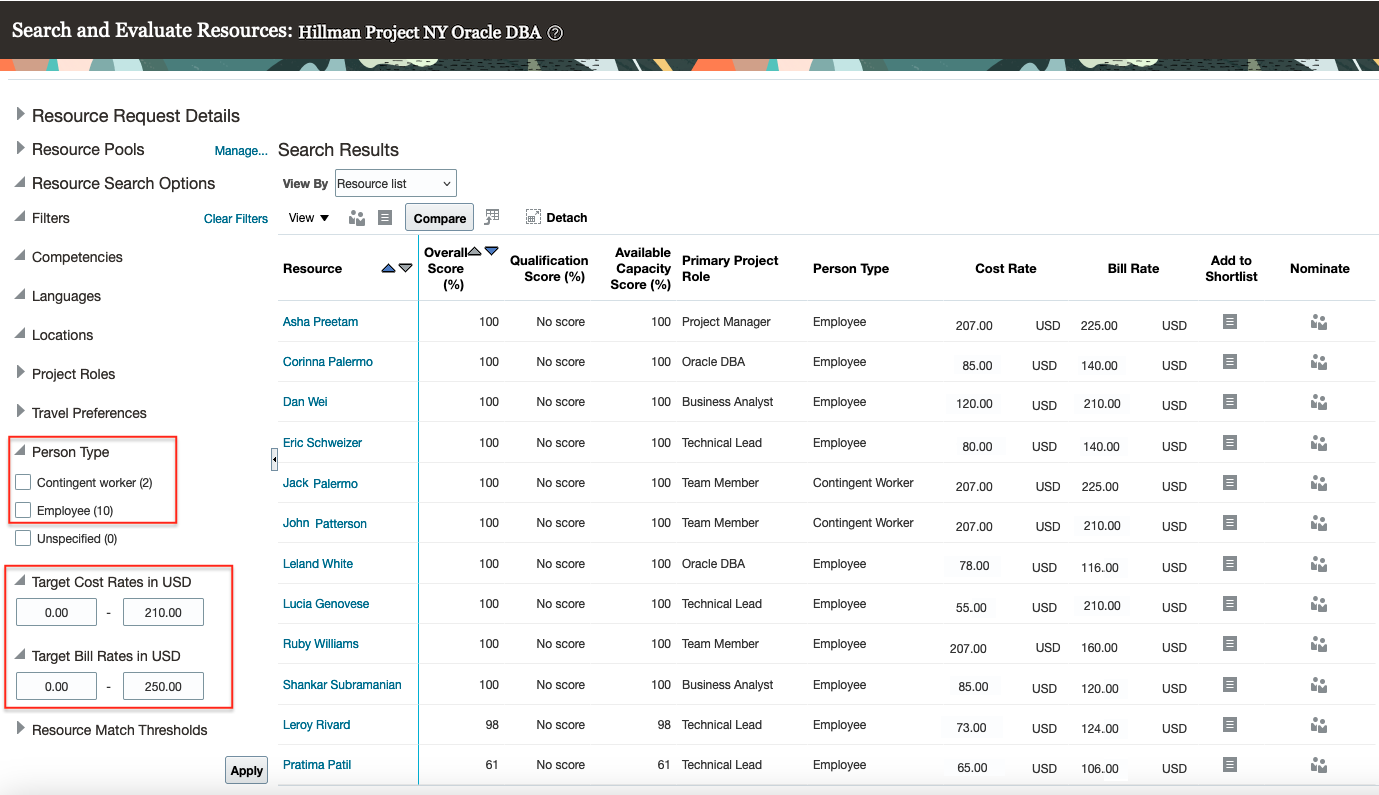Click the Person Type column header

tap(851, 268)
